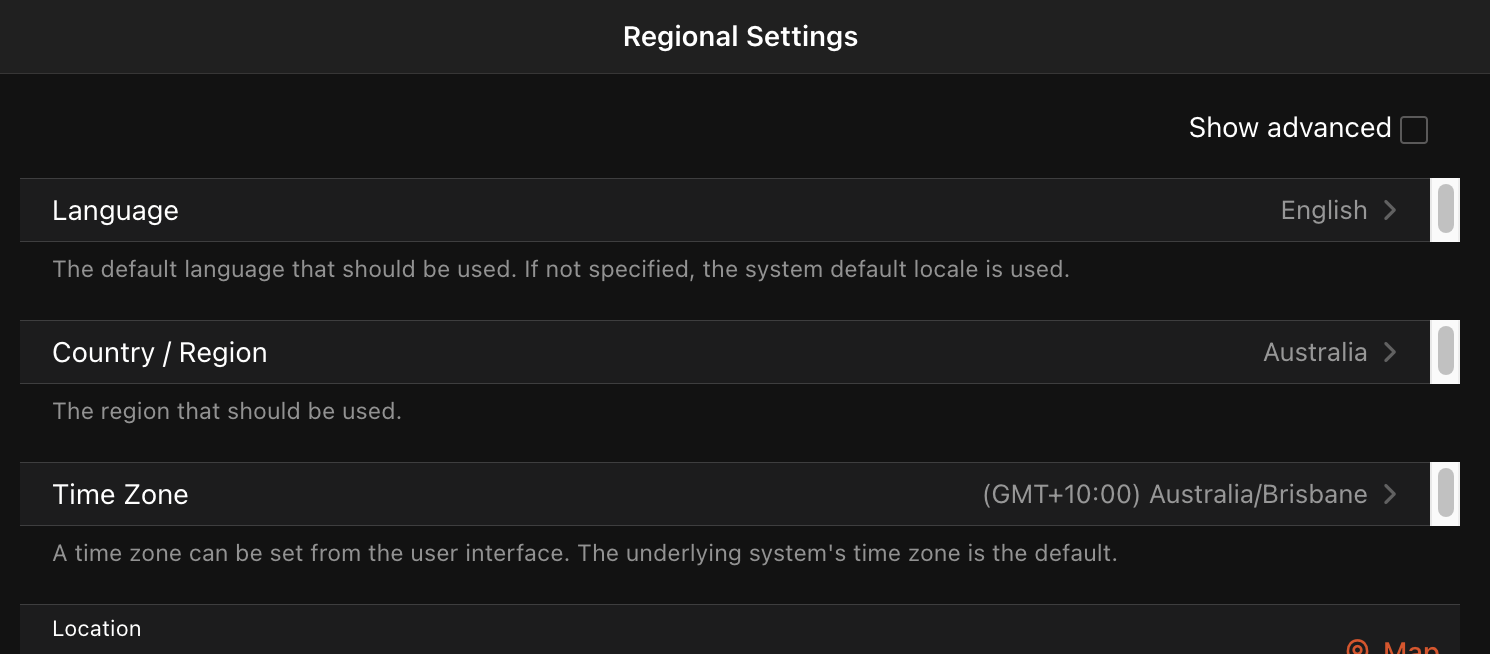Click the (GMT+10:00) Australia/Brisbane value

[x=1175, y=494]
